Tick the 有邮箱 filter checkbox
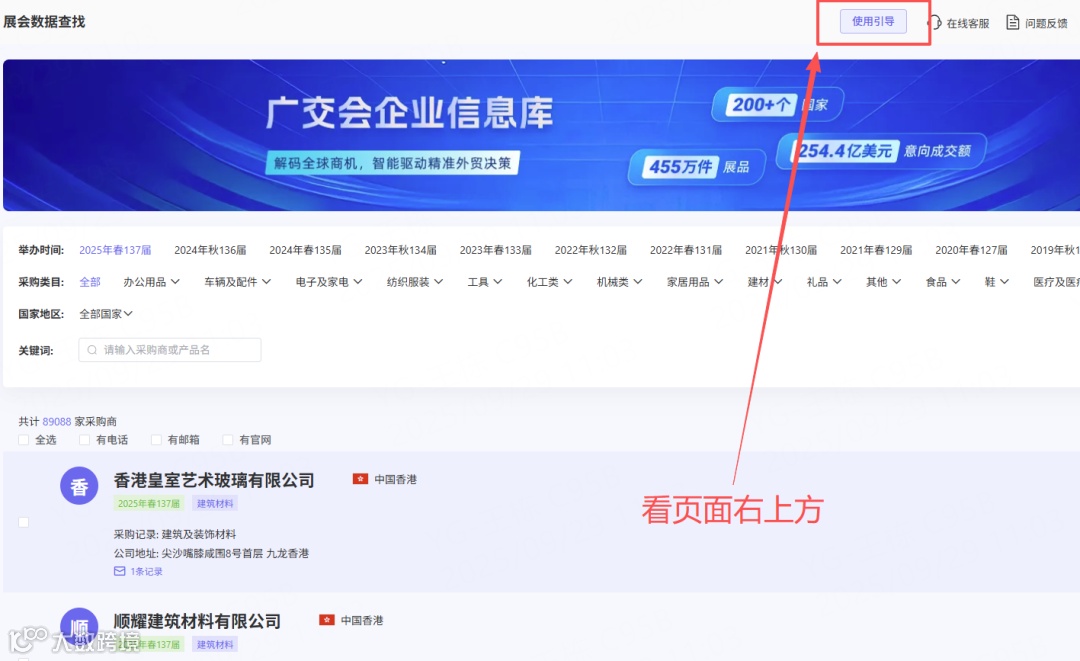 click(x=156, y=440)
